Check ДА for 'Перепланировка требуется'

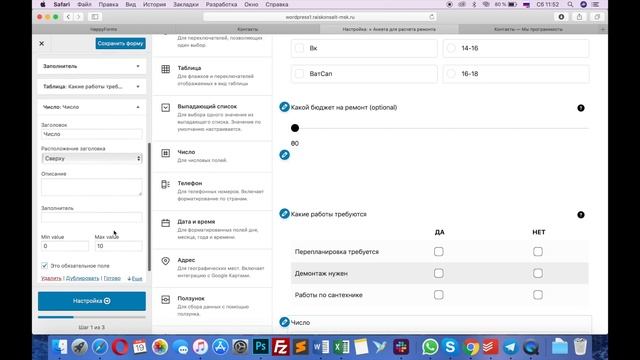(x=439, y=251)
